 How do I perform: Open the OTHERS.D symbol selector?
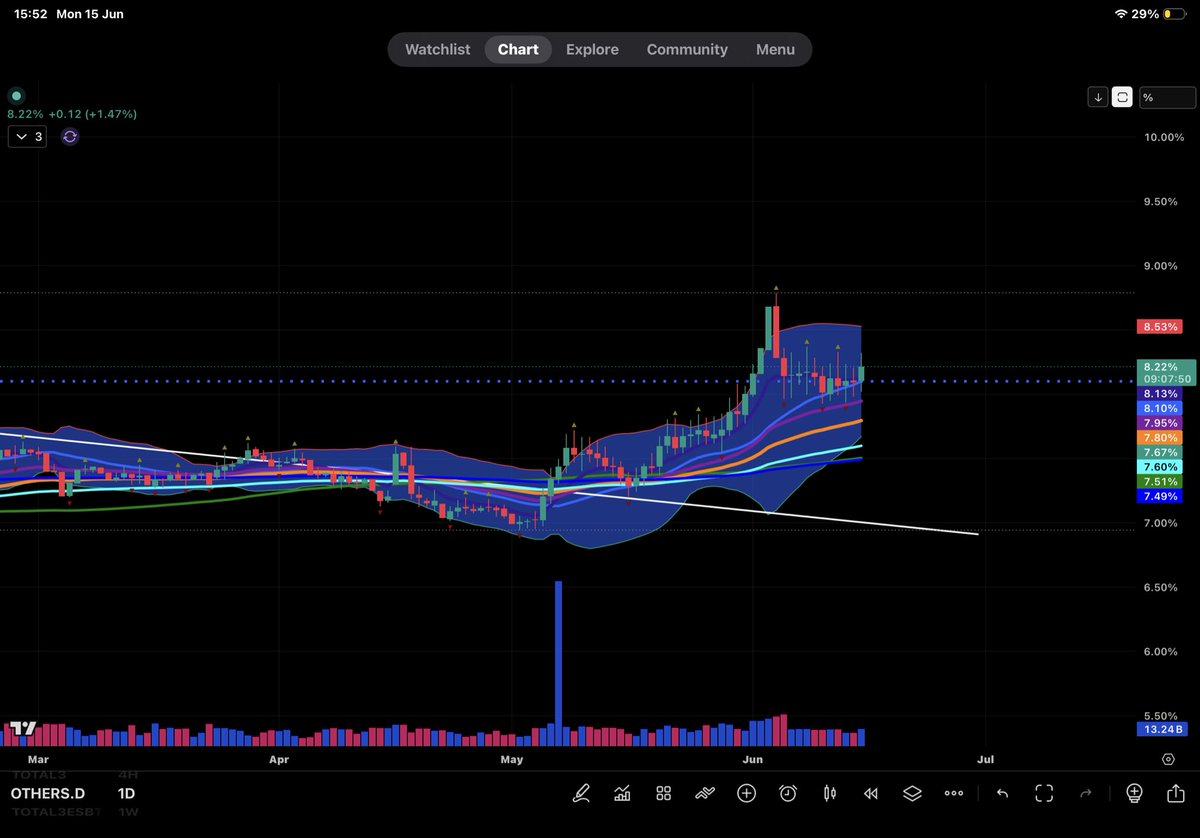(48, 793)
